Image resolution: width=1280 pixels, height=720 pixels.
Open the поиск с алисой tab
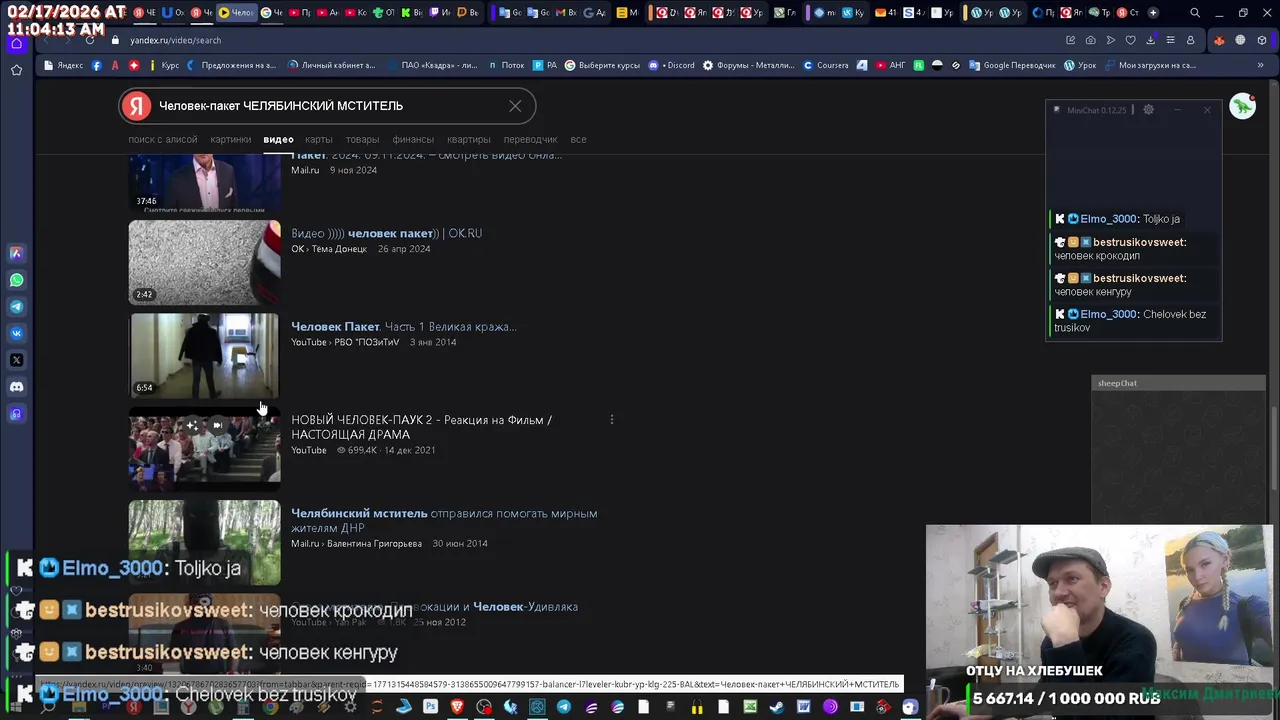pyautogui.click(x=163, y=139)
